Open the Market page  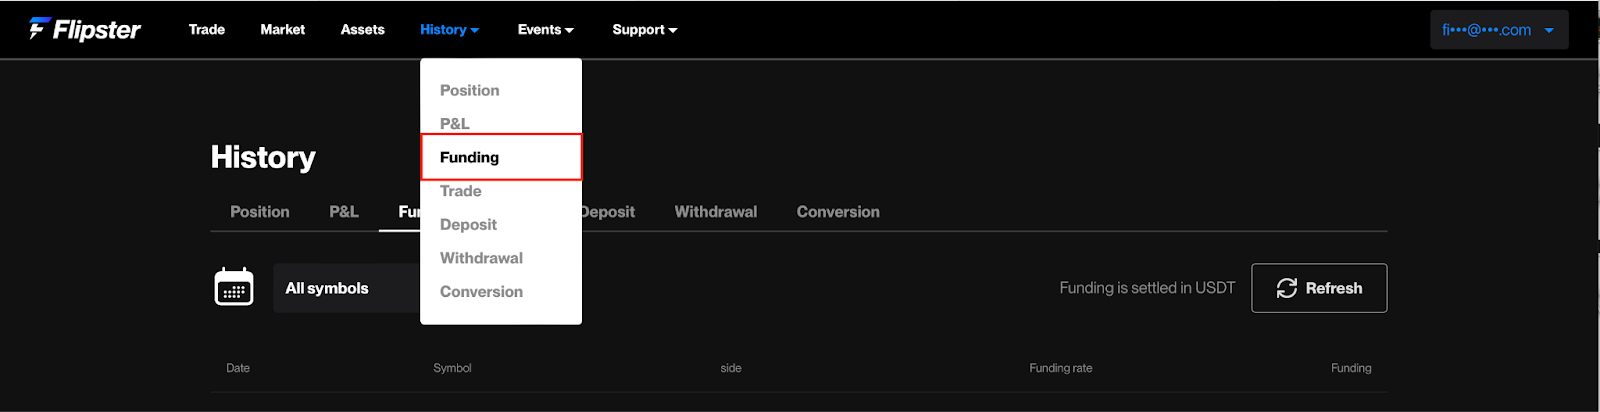coord(283,30)
